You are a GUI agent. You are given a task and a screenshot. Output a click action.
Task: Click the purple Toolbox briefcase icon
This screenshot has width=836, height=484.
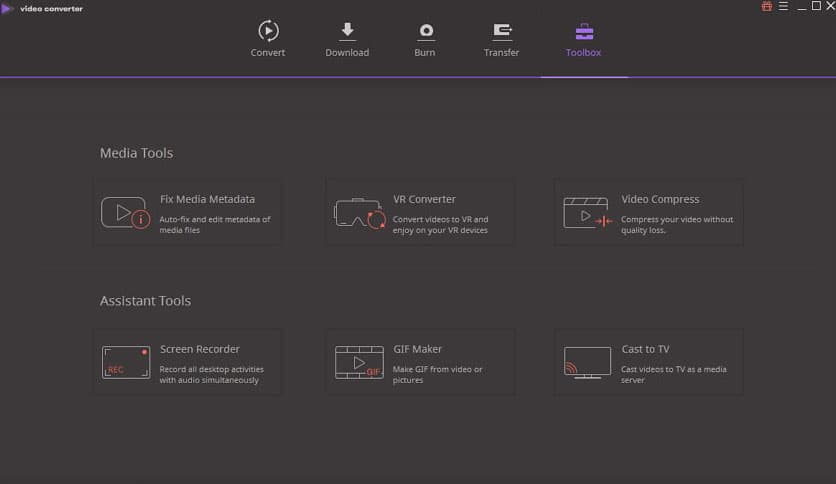coord(584,32)
